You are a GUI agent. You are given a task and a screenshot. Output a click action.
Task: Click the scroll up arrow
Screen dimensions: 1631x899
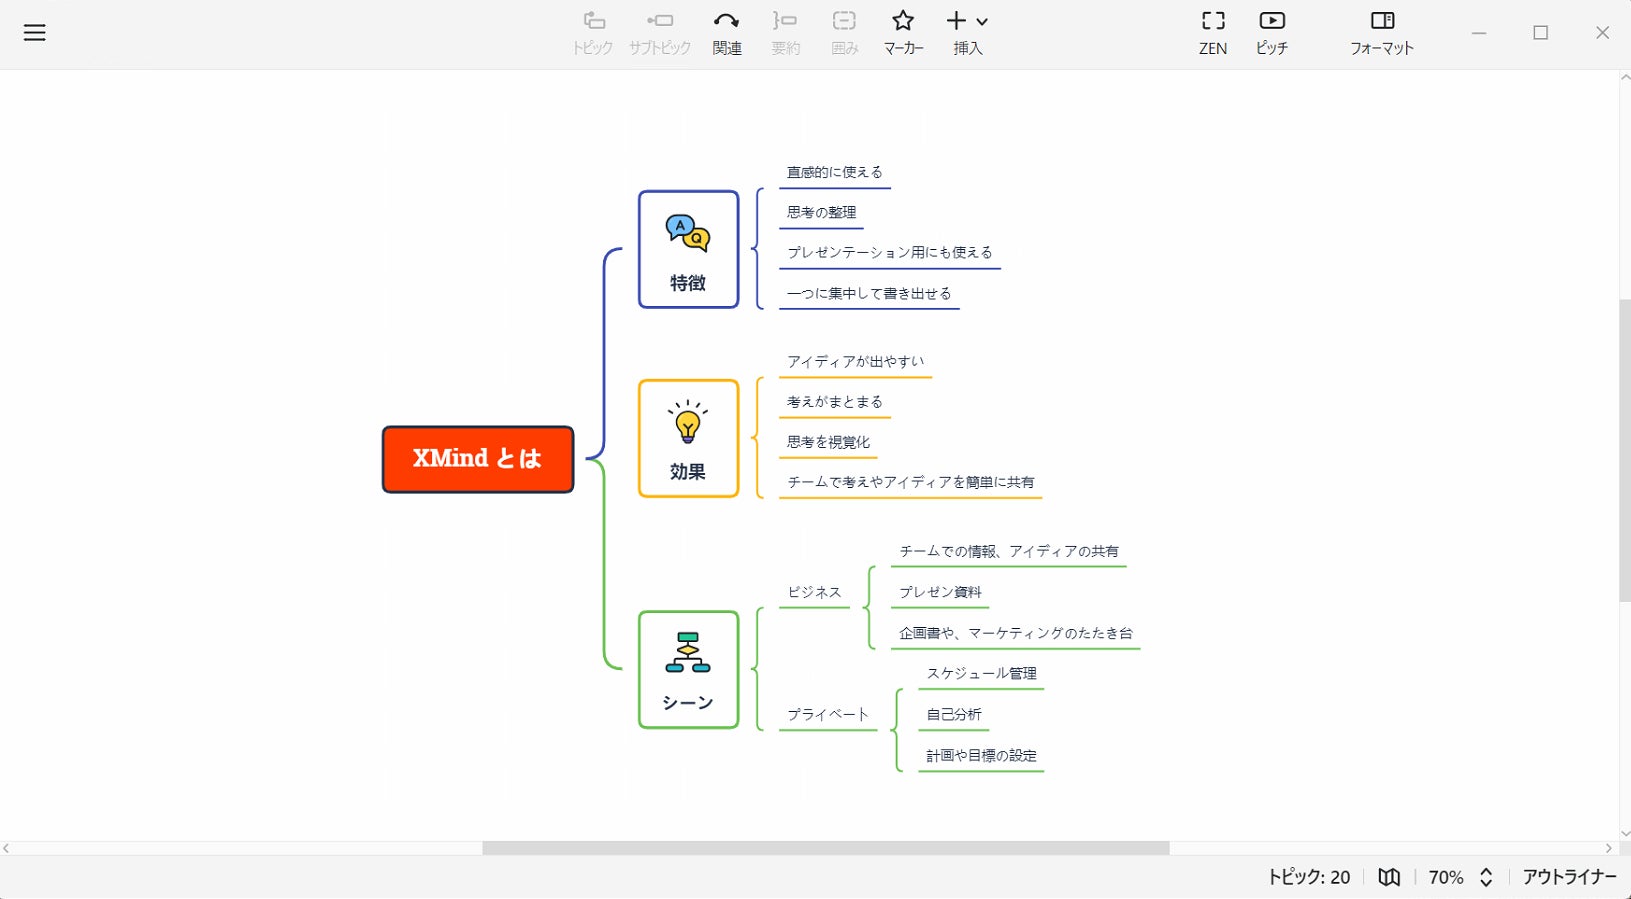[x=1624, y=77]
